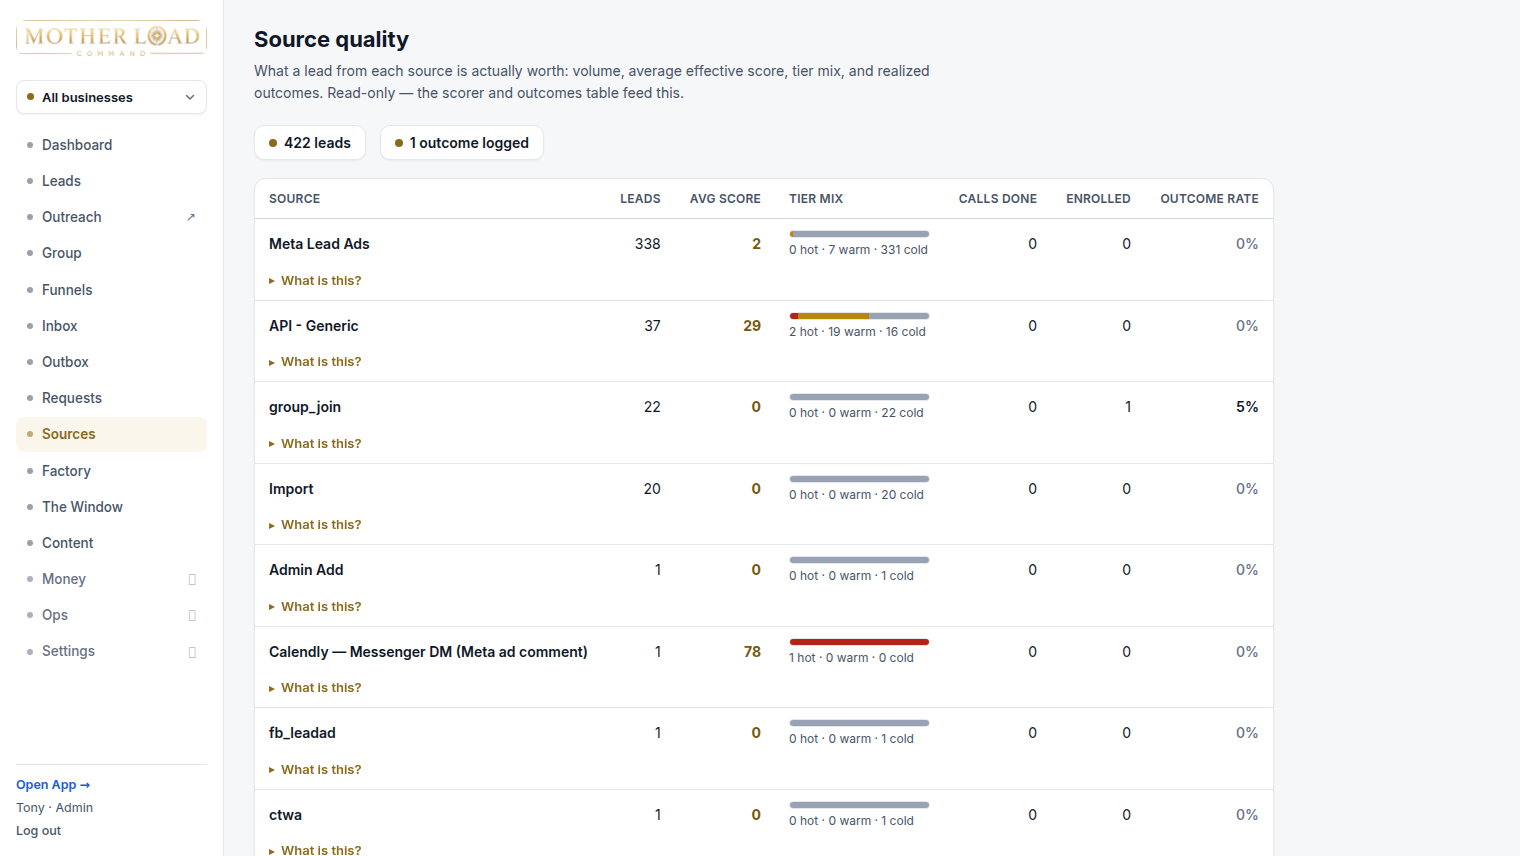Click the TIER MIX column header

click(816, 199)
